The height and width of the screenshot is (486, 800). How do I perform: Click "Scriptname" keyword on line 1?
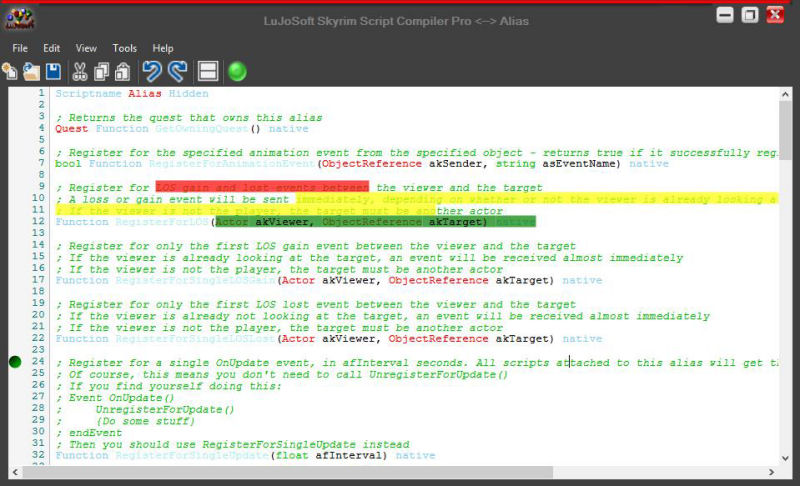(88, 93)
